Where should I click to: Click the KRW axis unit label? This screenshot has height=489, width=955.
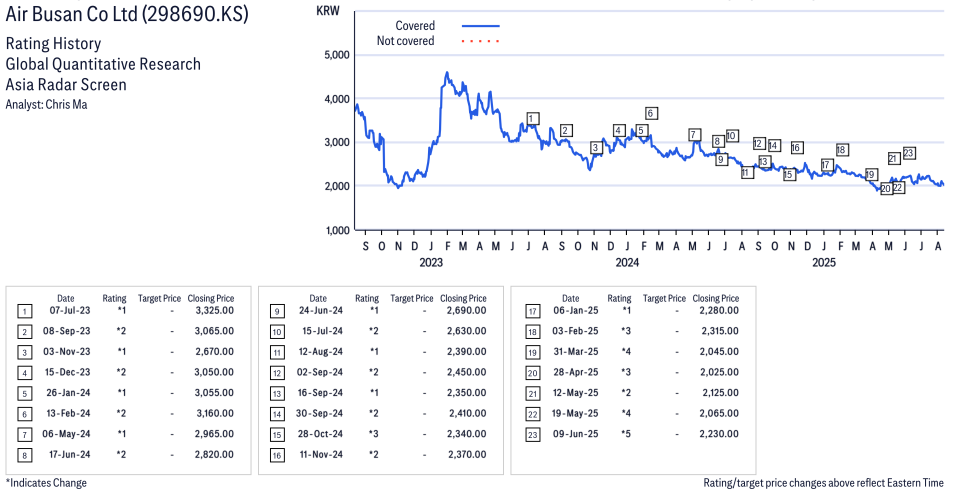pos(328,11)
